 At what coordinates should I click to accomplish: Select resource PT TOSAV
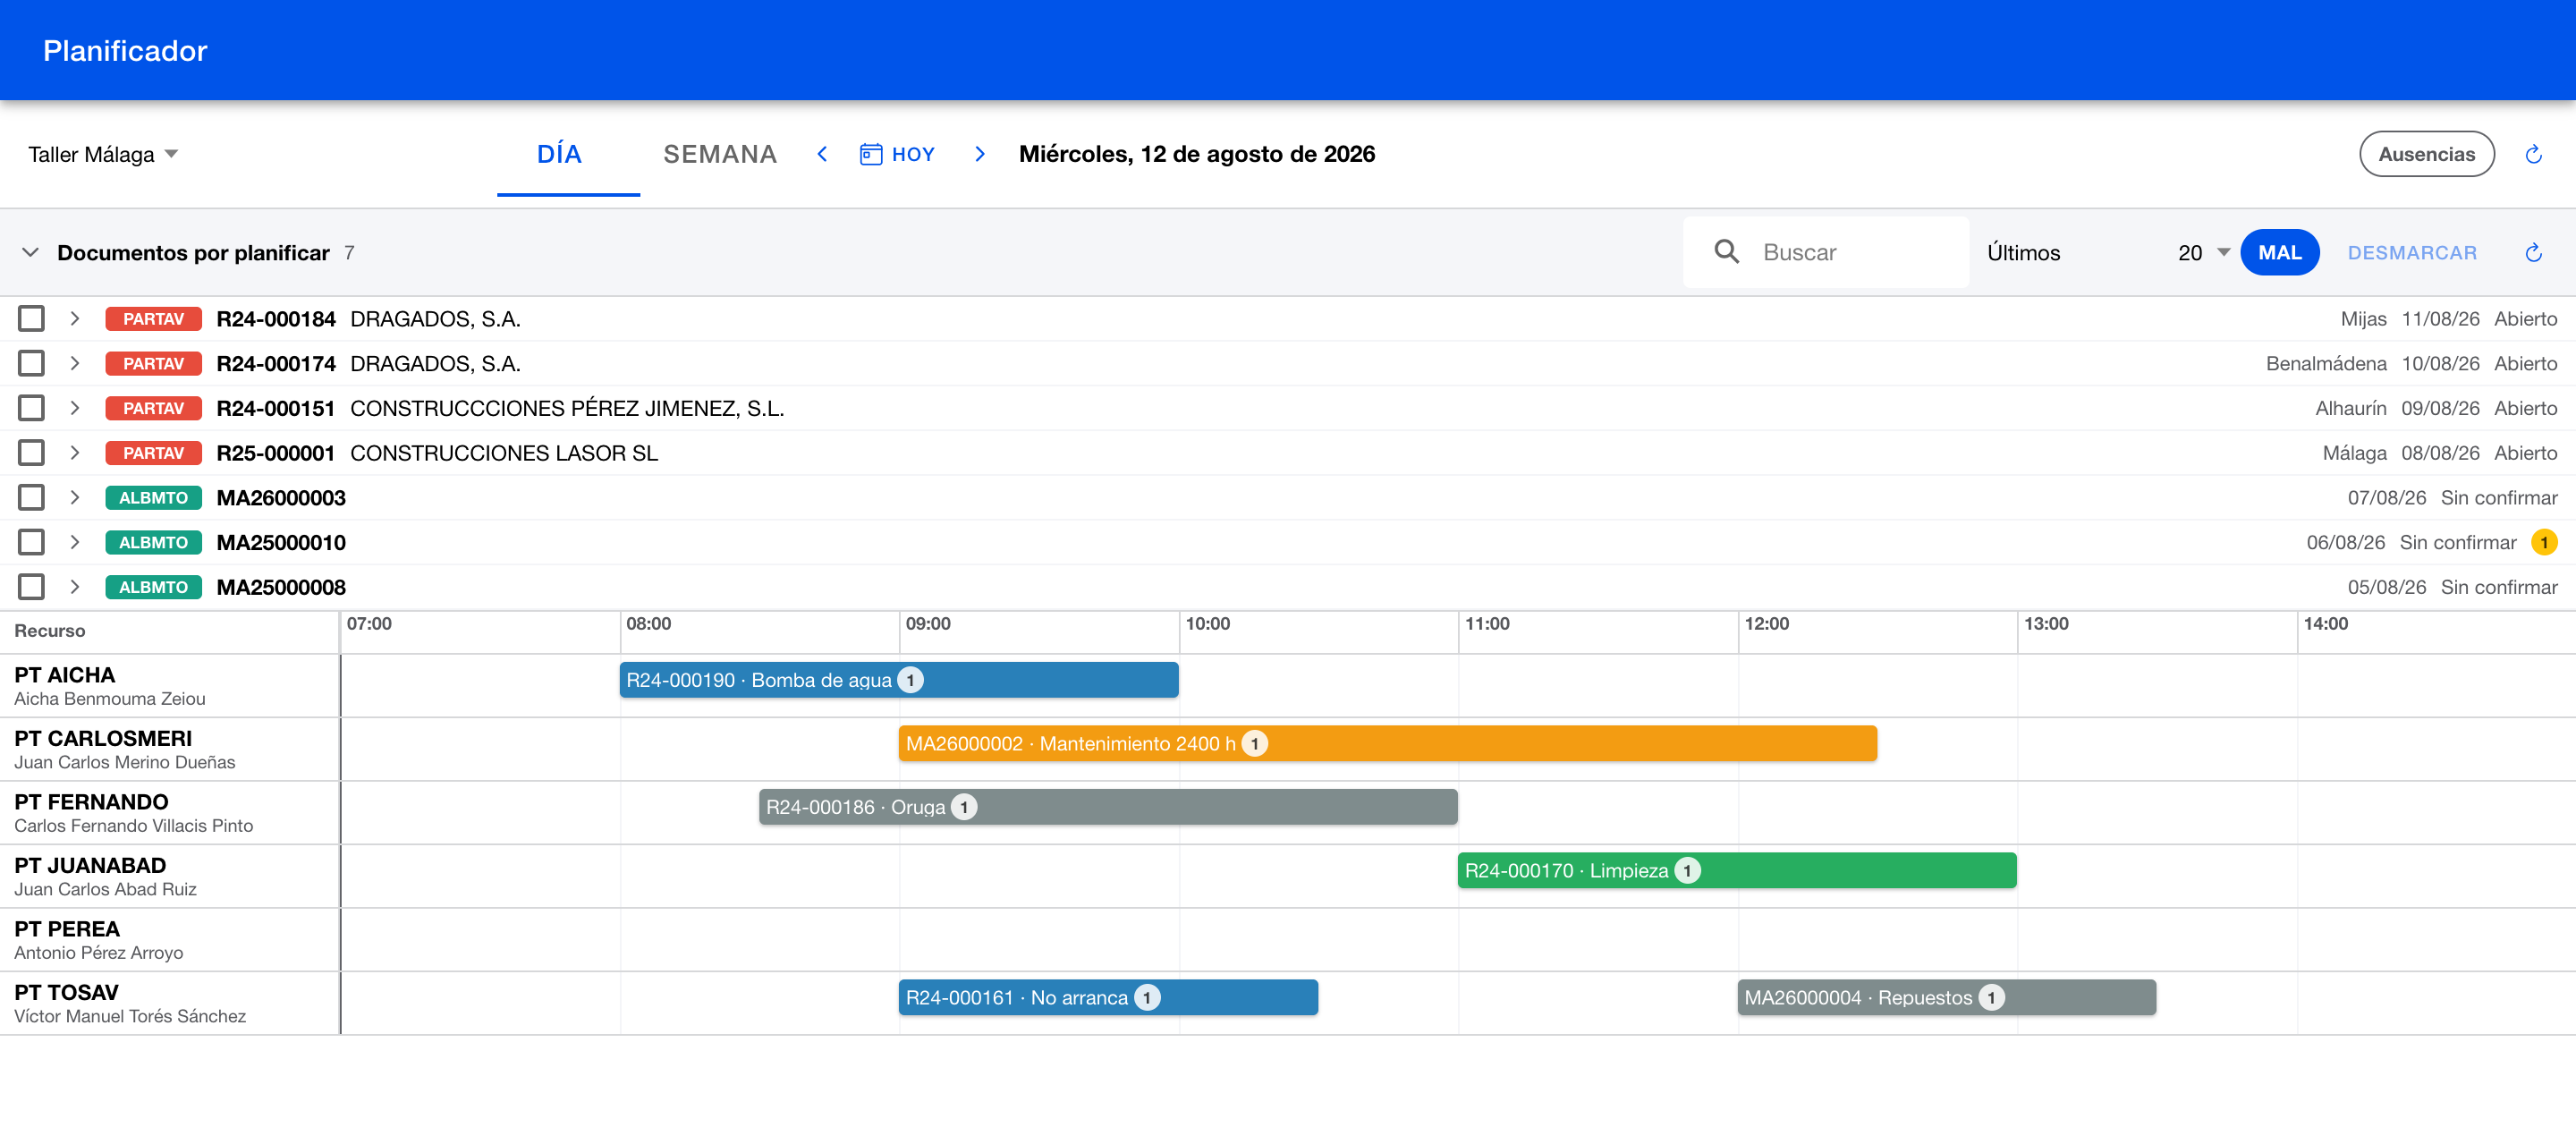tap(170, 1003)
